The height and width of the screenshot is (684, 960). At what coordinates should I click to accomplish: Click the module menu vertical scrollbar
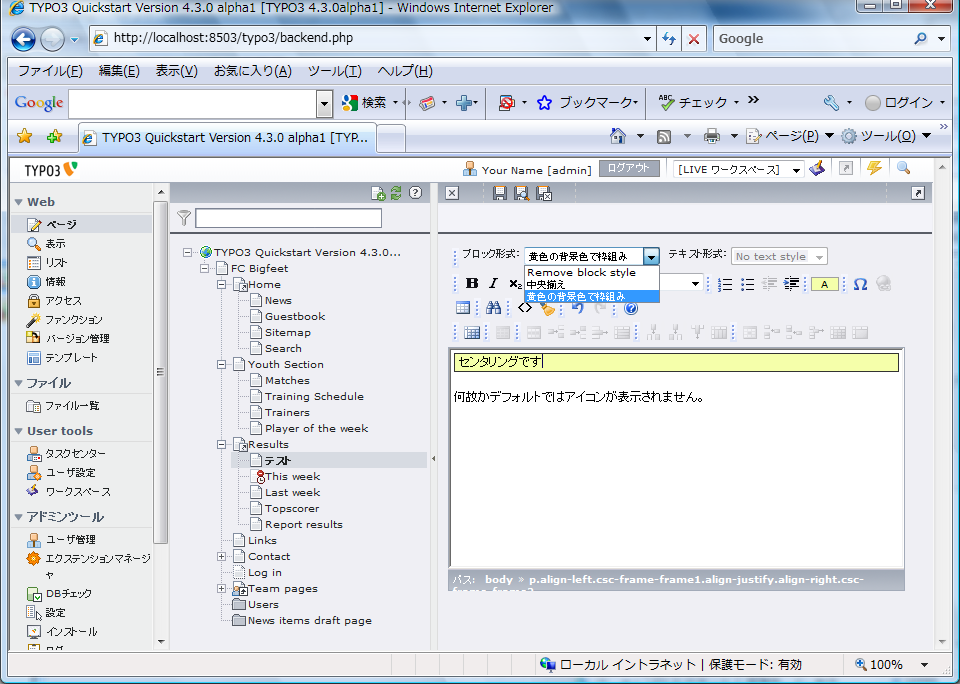pyautogui.click(x=160, y=372)
